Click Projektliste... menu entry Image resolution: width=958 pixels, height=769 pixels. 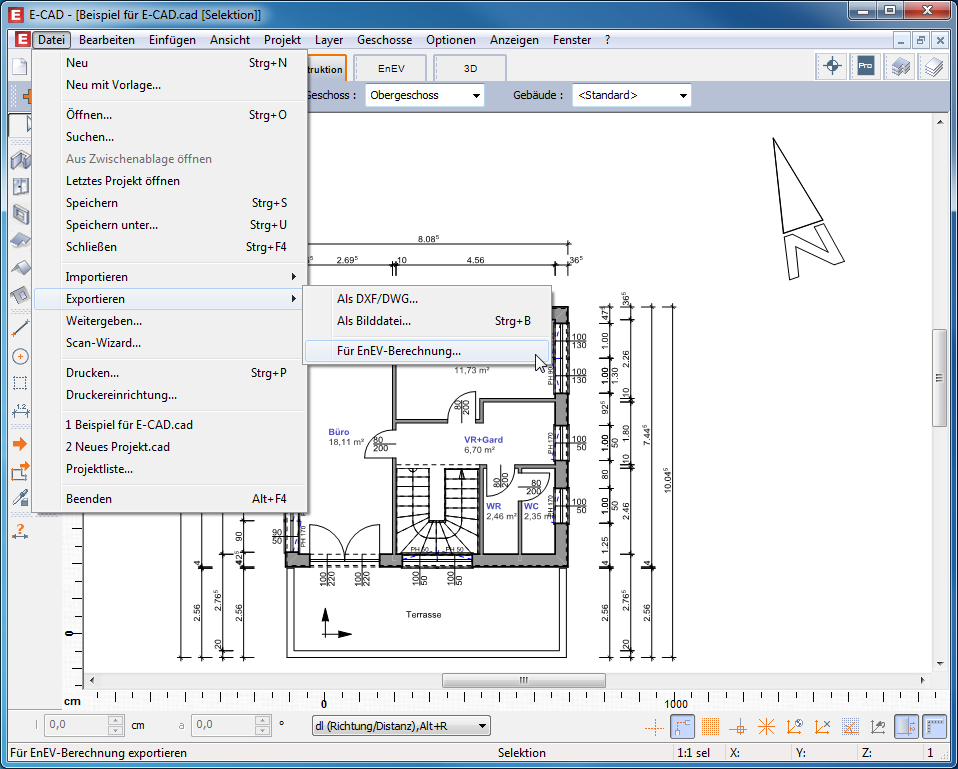(170, 469)
